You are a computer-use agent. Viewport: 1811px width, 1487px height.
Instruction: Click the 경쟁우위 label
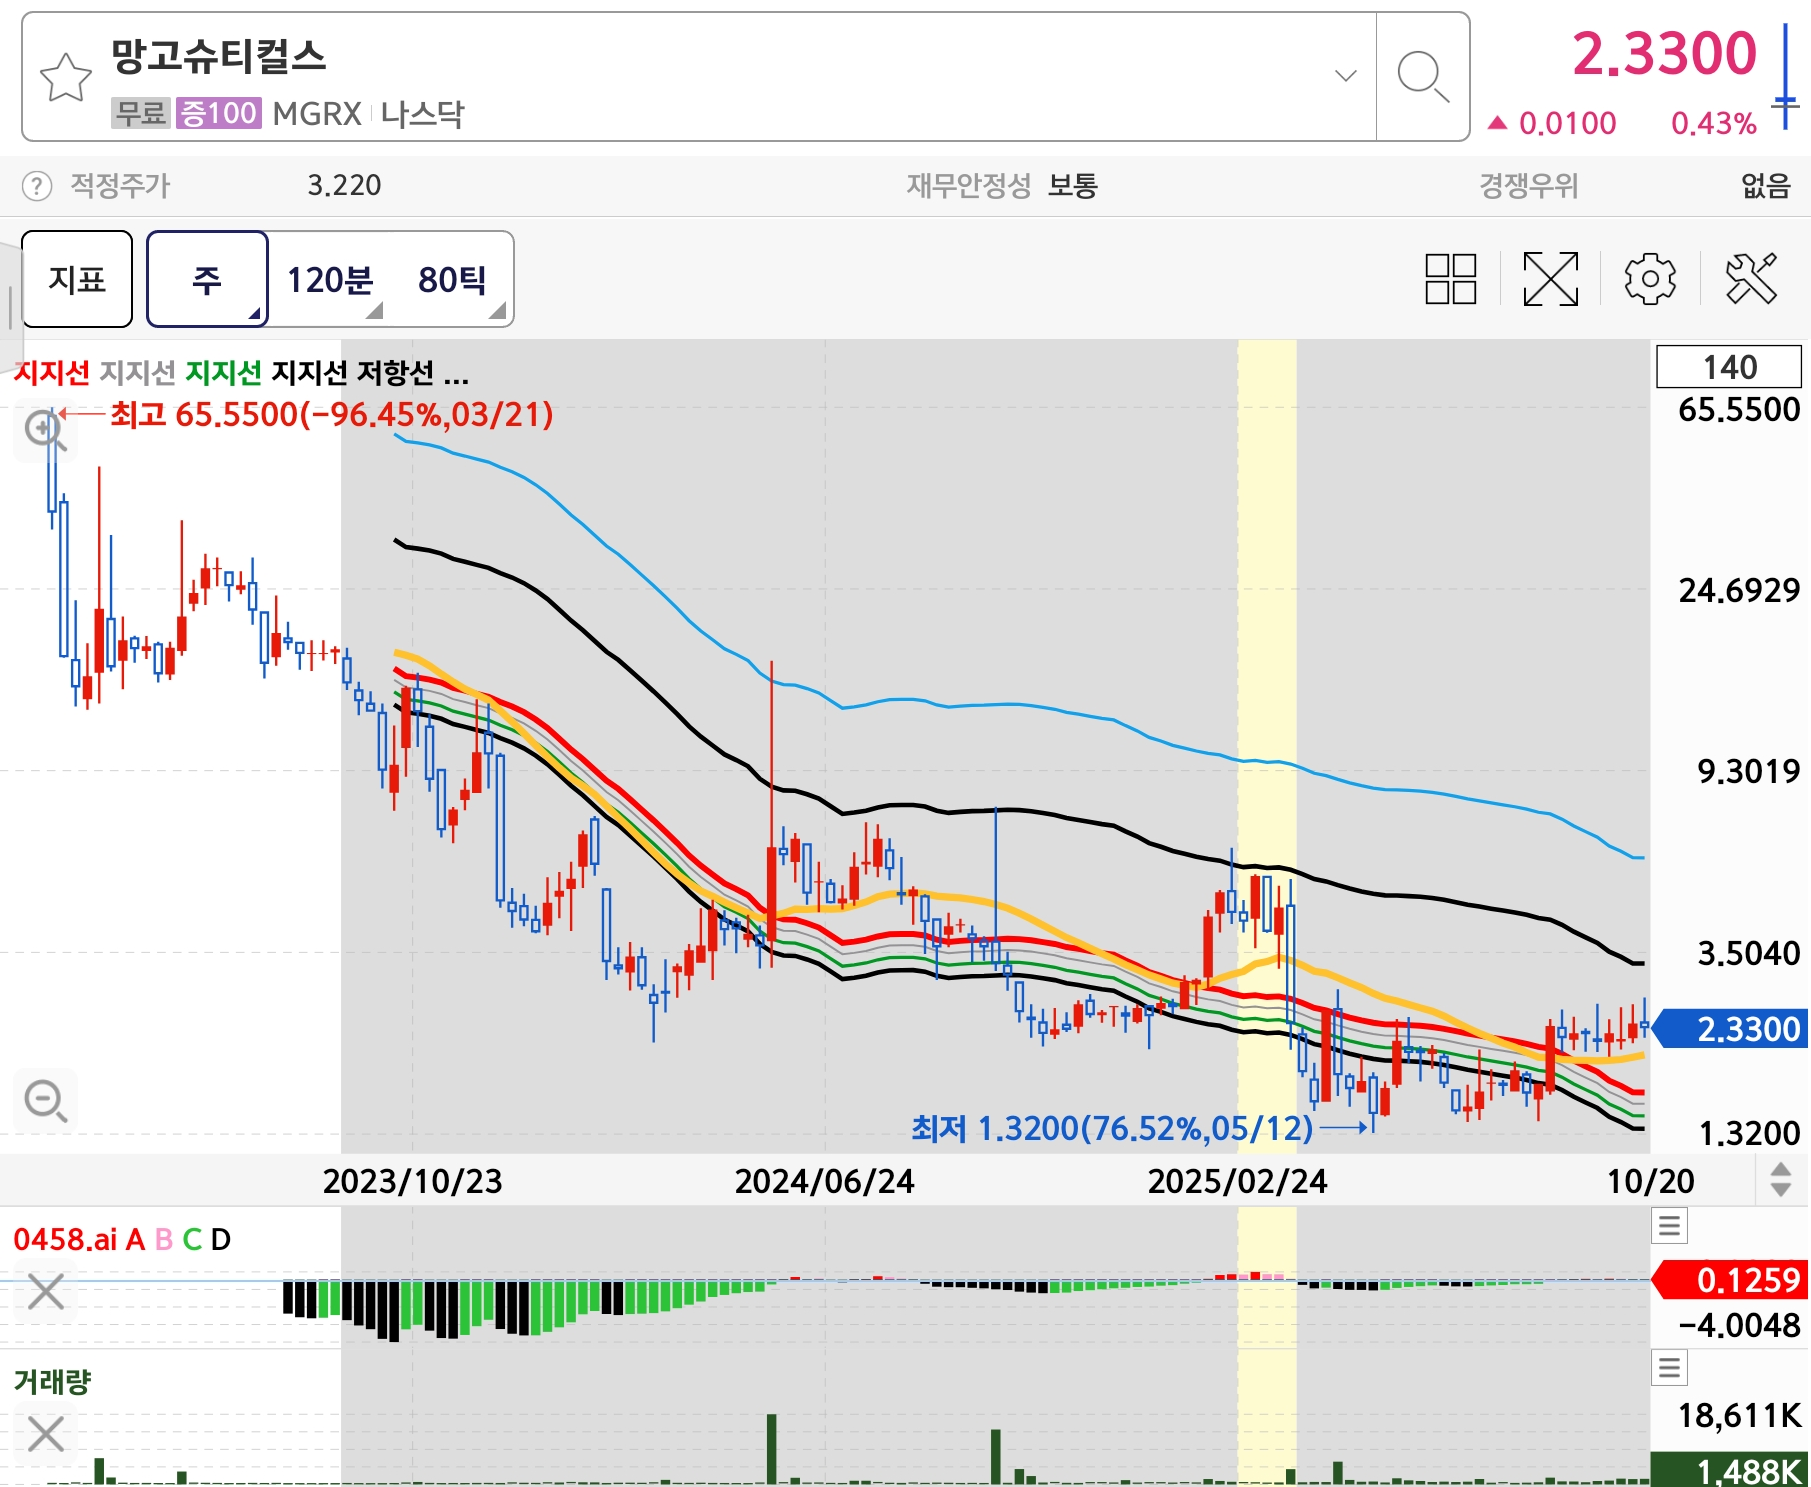pos(1528,186)
